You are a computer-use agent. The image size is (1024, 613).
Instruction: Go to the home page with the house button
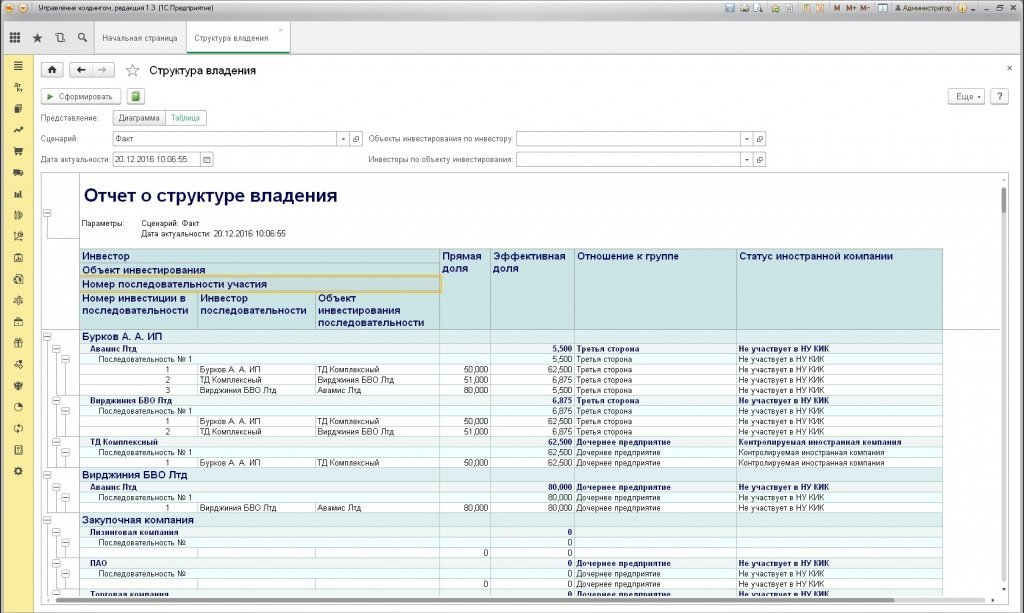(x=52, y=70)
